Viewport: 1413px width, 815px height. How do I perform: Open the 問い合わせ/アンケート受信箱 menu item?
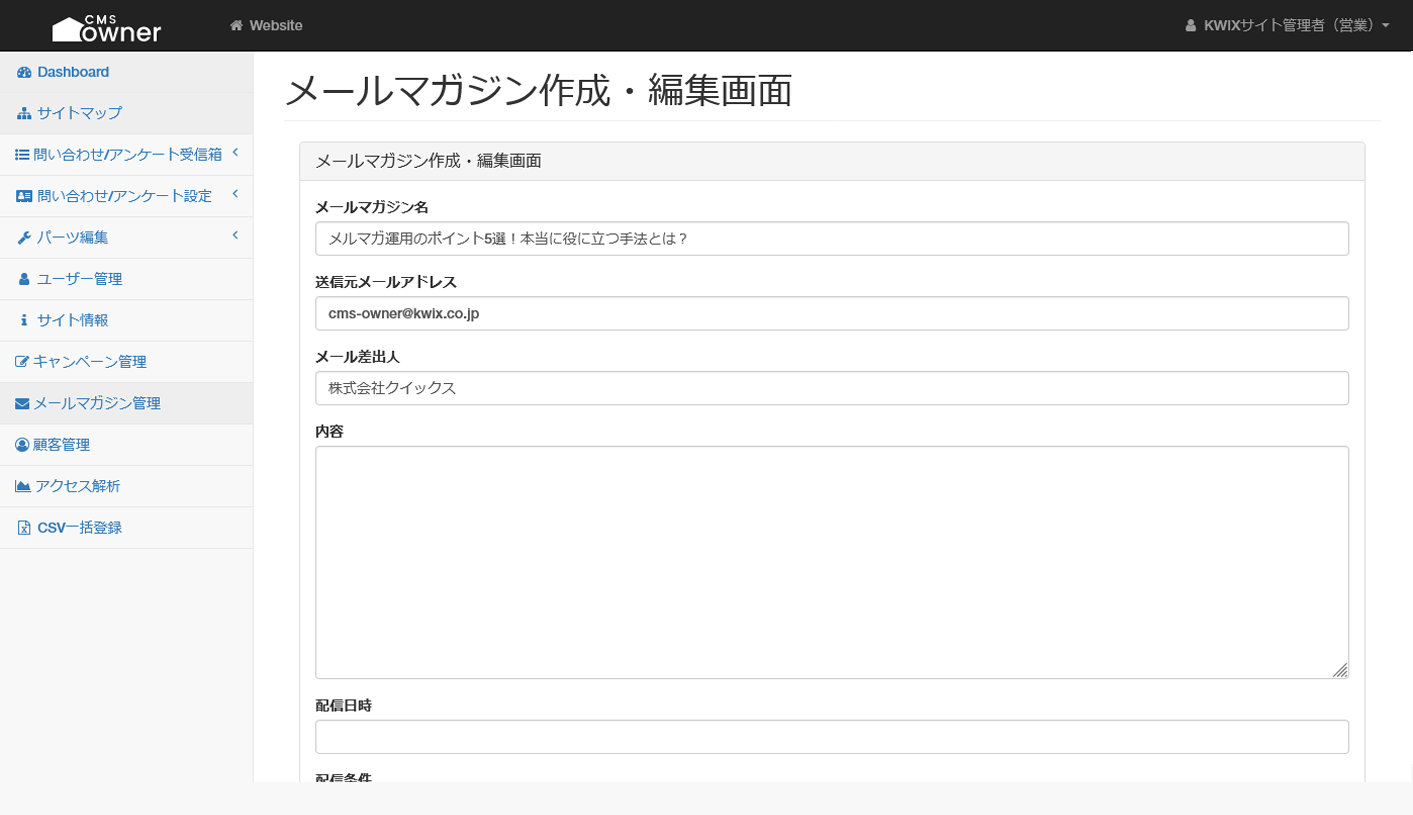(x=126, y=154)
